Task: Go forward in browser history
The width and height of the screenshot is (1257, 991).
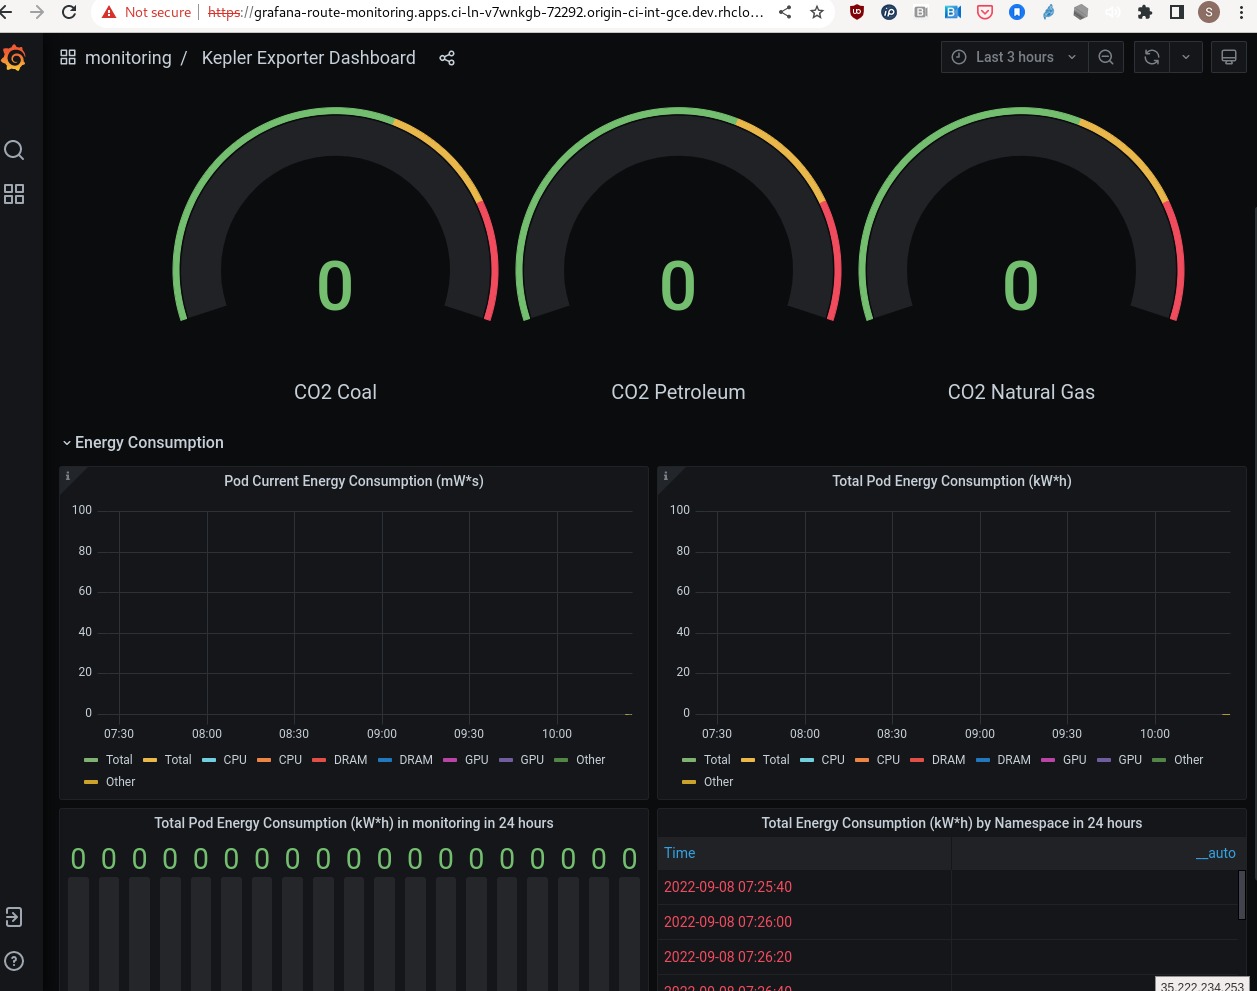Action: point(37,12)
